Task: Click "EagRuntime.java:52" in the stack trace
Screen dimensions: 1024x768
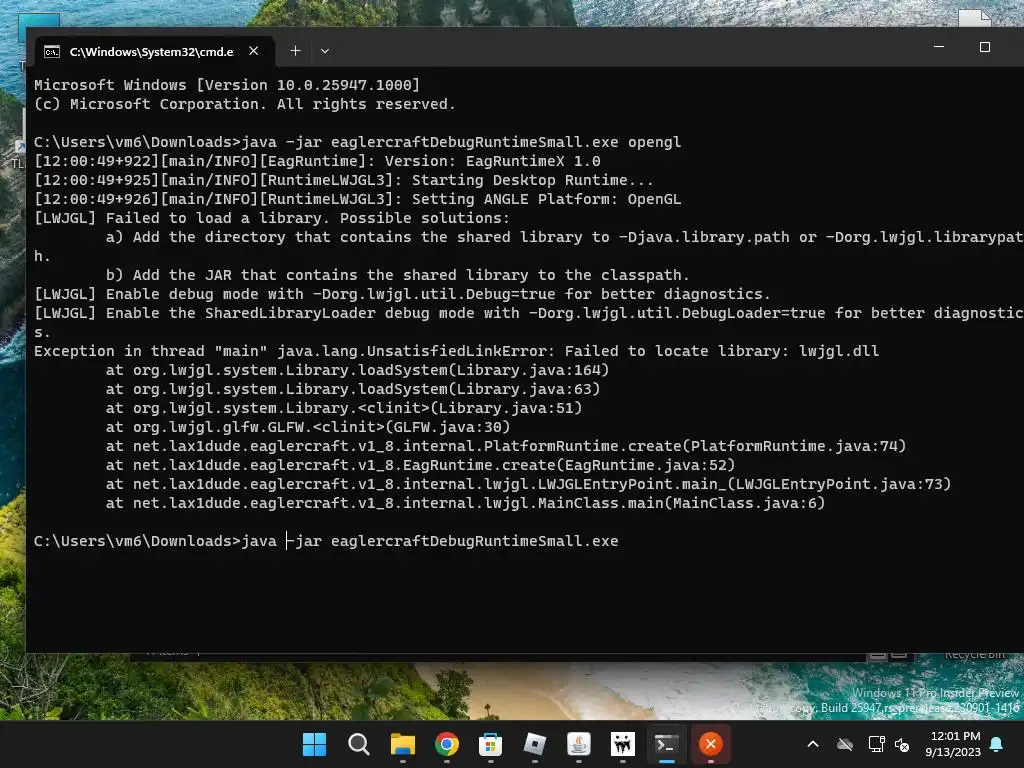Action: pos(645,465)
